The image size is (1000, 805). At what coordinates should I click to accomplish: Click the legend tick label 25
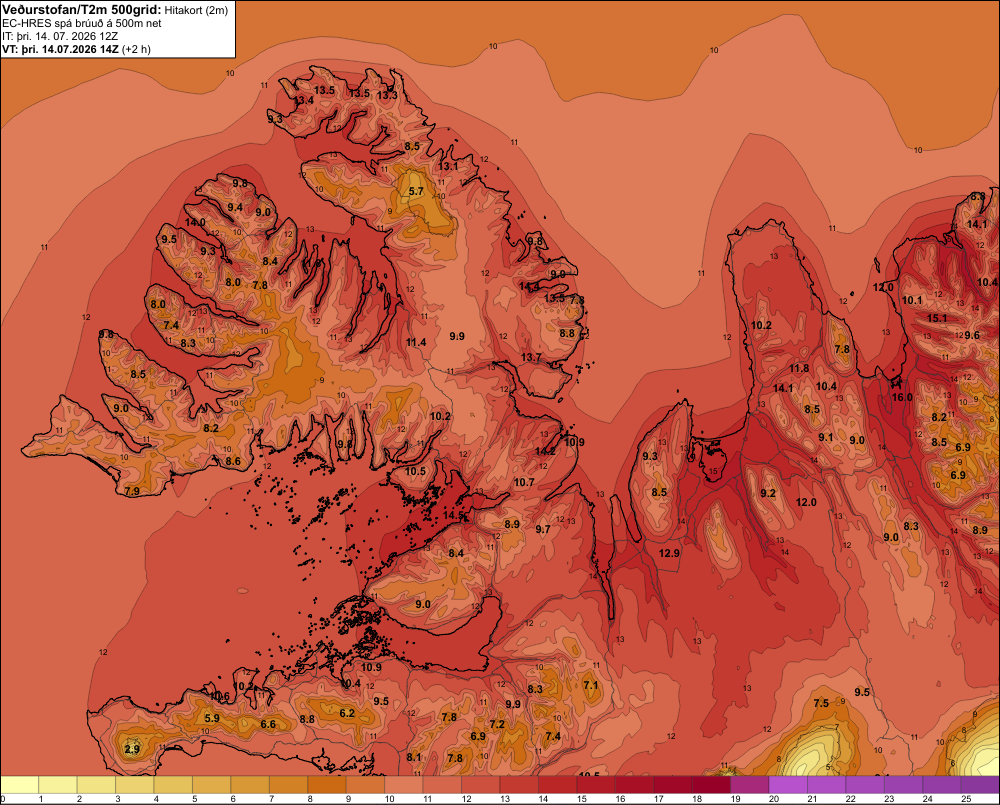[966, 799]
